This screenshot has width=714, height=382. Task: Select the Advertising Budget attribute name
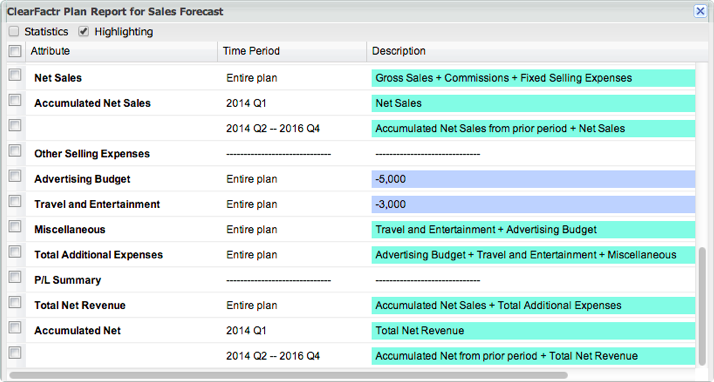pos(82,179)
